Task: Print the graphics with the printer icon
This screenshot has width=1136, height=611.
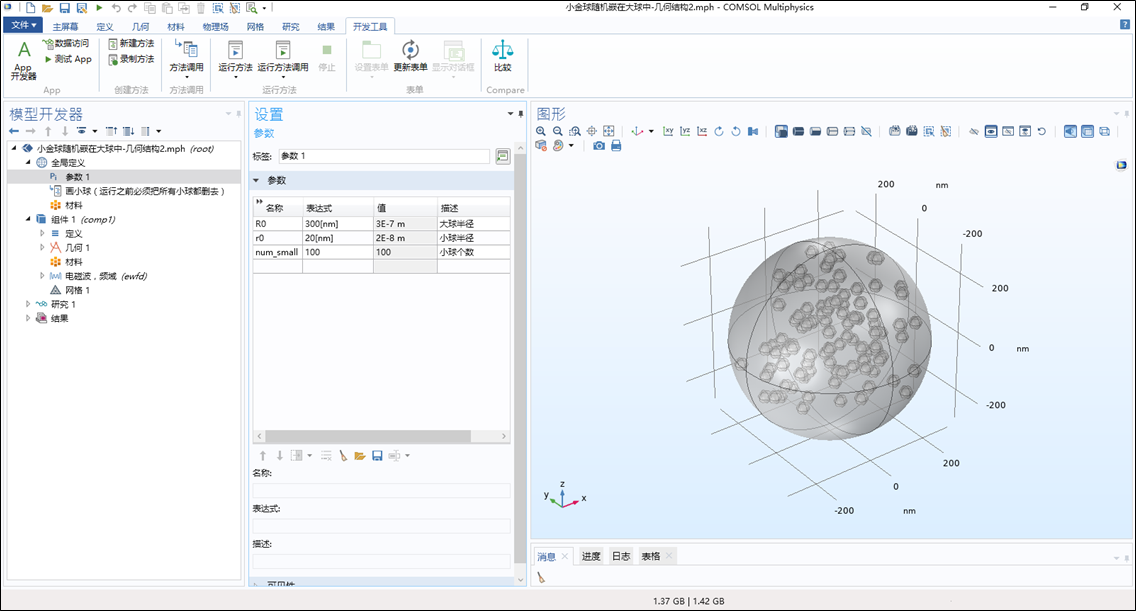Action: 616,146
